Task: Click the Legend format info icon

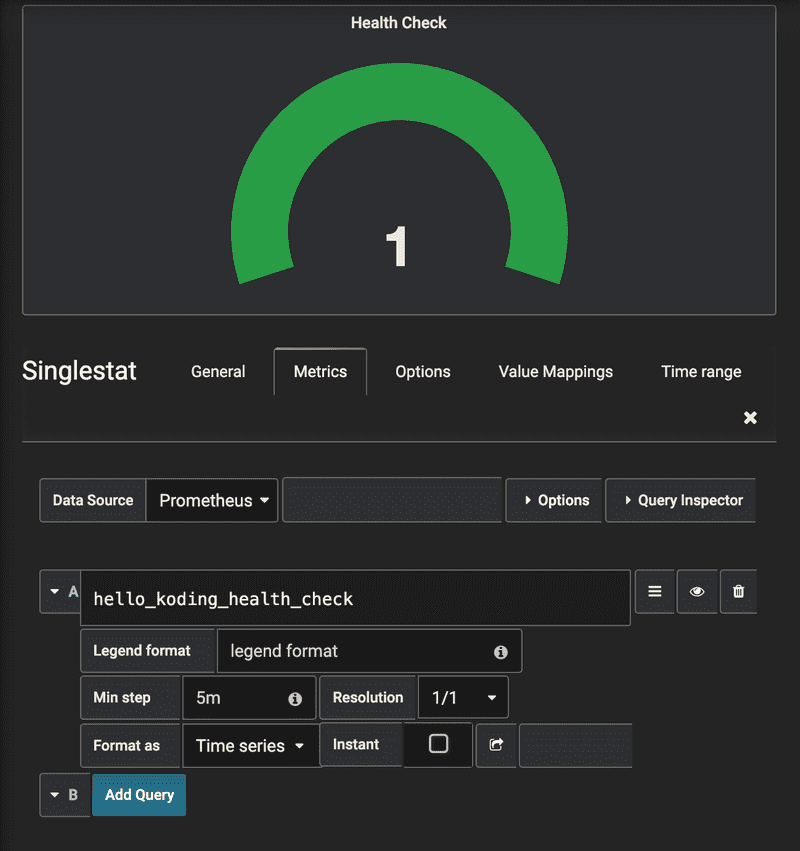Action: tap(500, 652)
